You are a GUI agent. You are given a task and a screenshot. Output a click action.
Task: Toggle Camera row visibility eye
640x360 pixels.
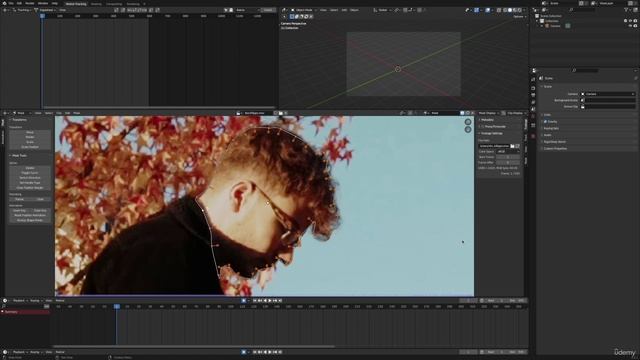[x=630, y=26]
